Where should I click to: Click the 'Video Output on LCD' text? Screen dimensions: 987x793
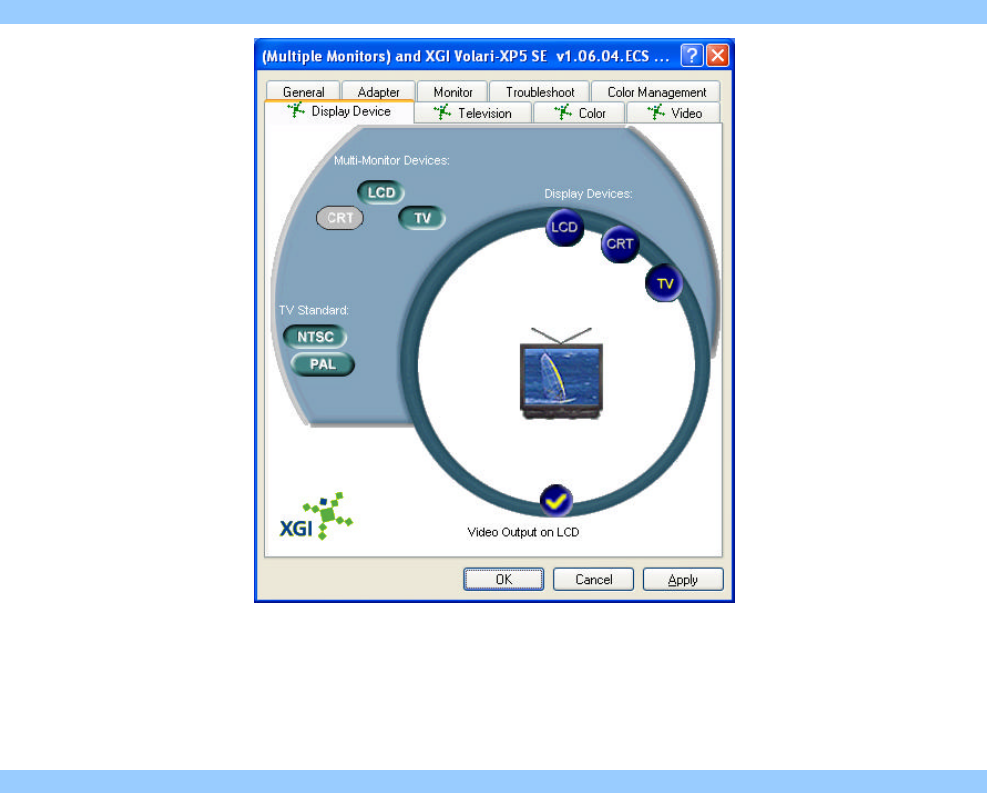[523, 532]
